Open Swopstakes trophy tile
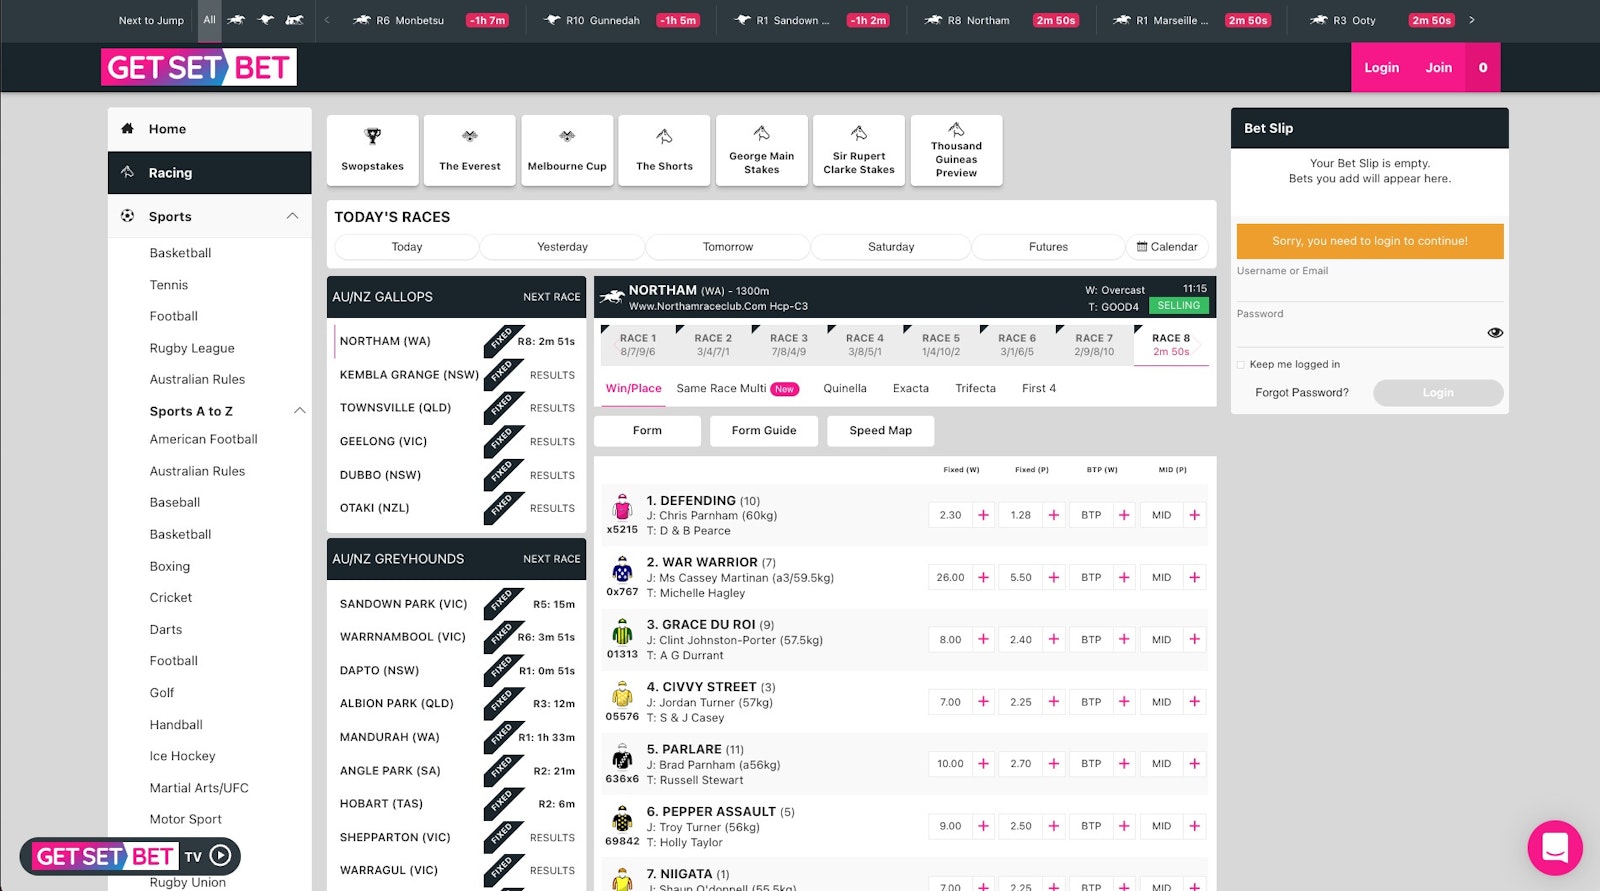 (372, 150)
